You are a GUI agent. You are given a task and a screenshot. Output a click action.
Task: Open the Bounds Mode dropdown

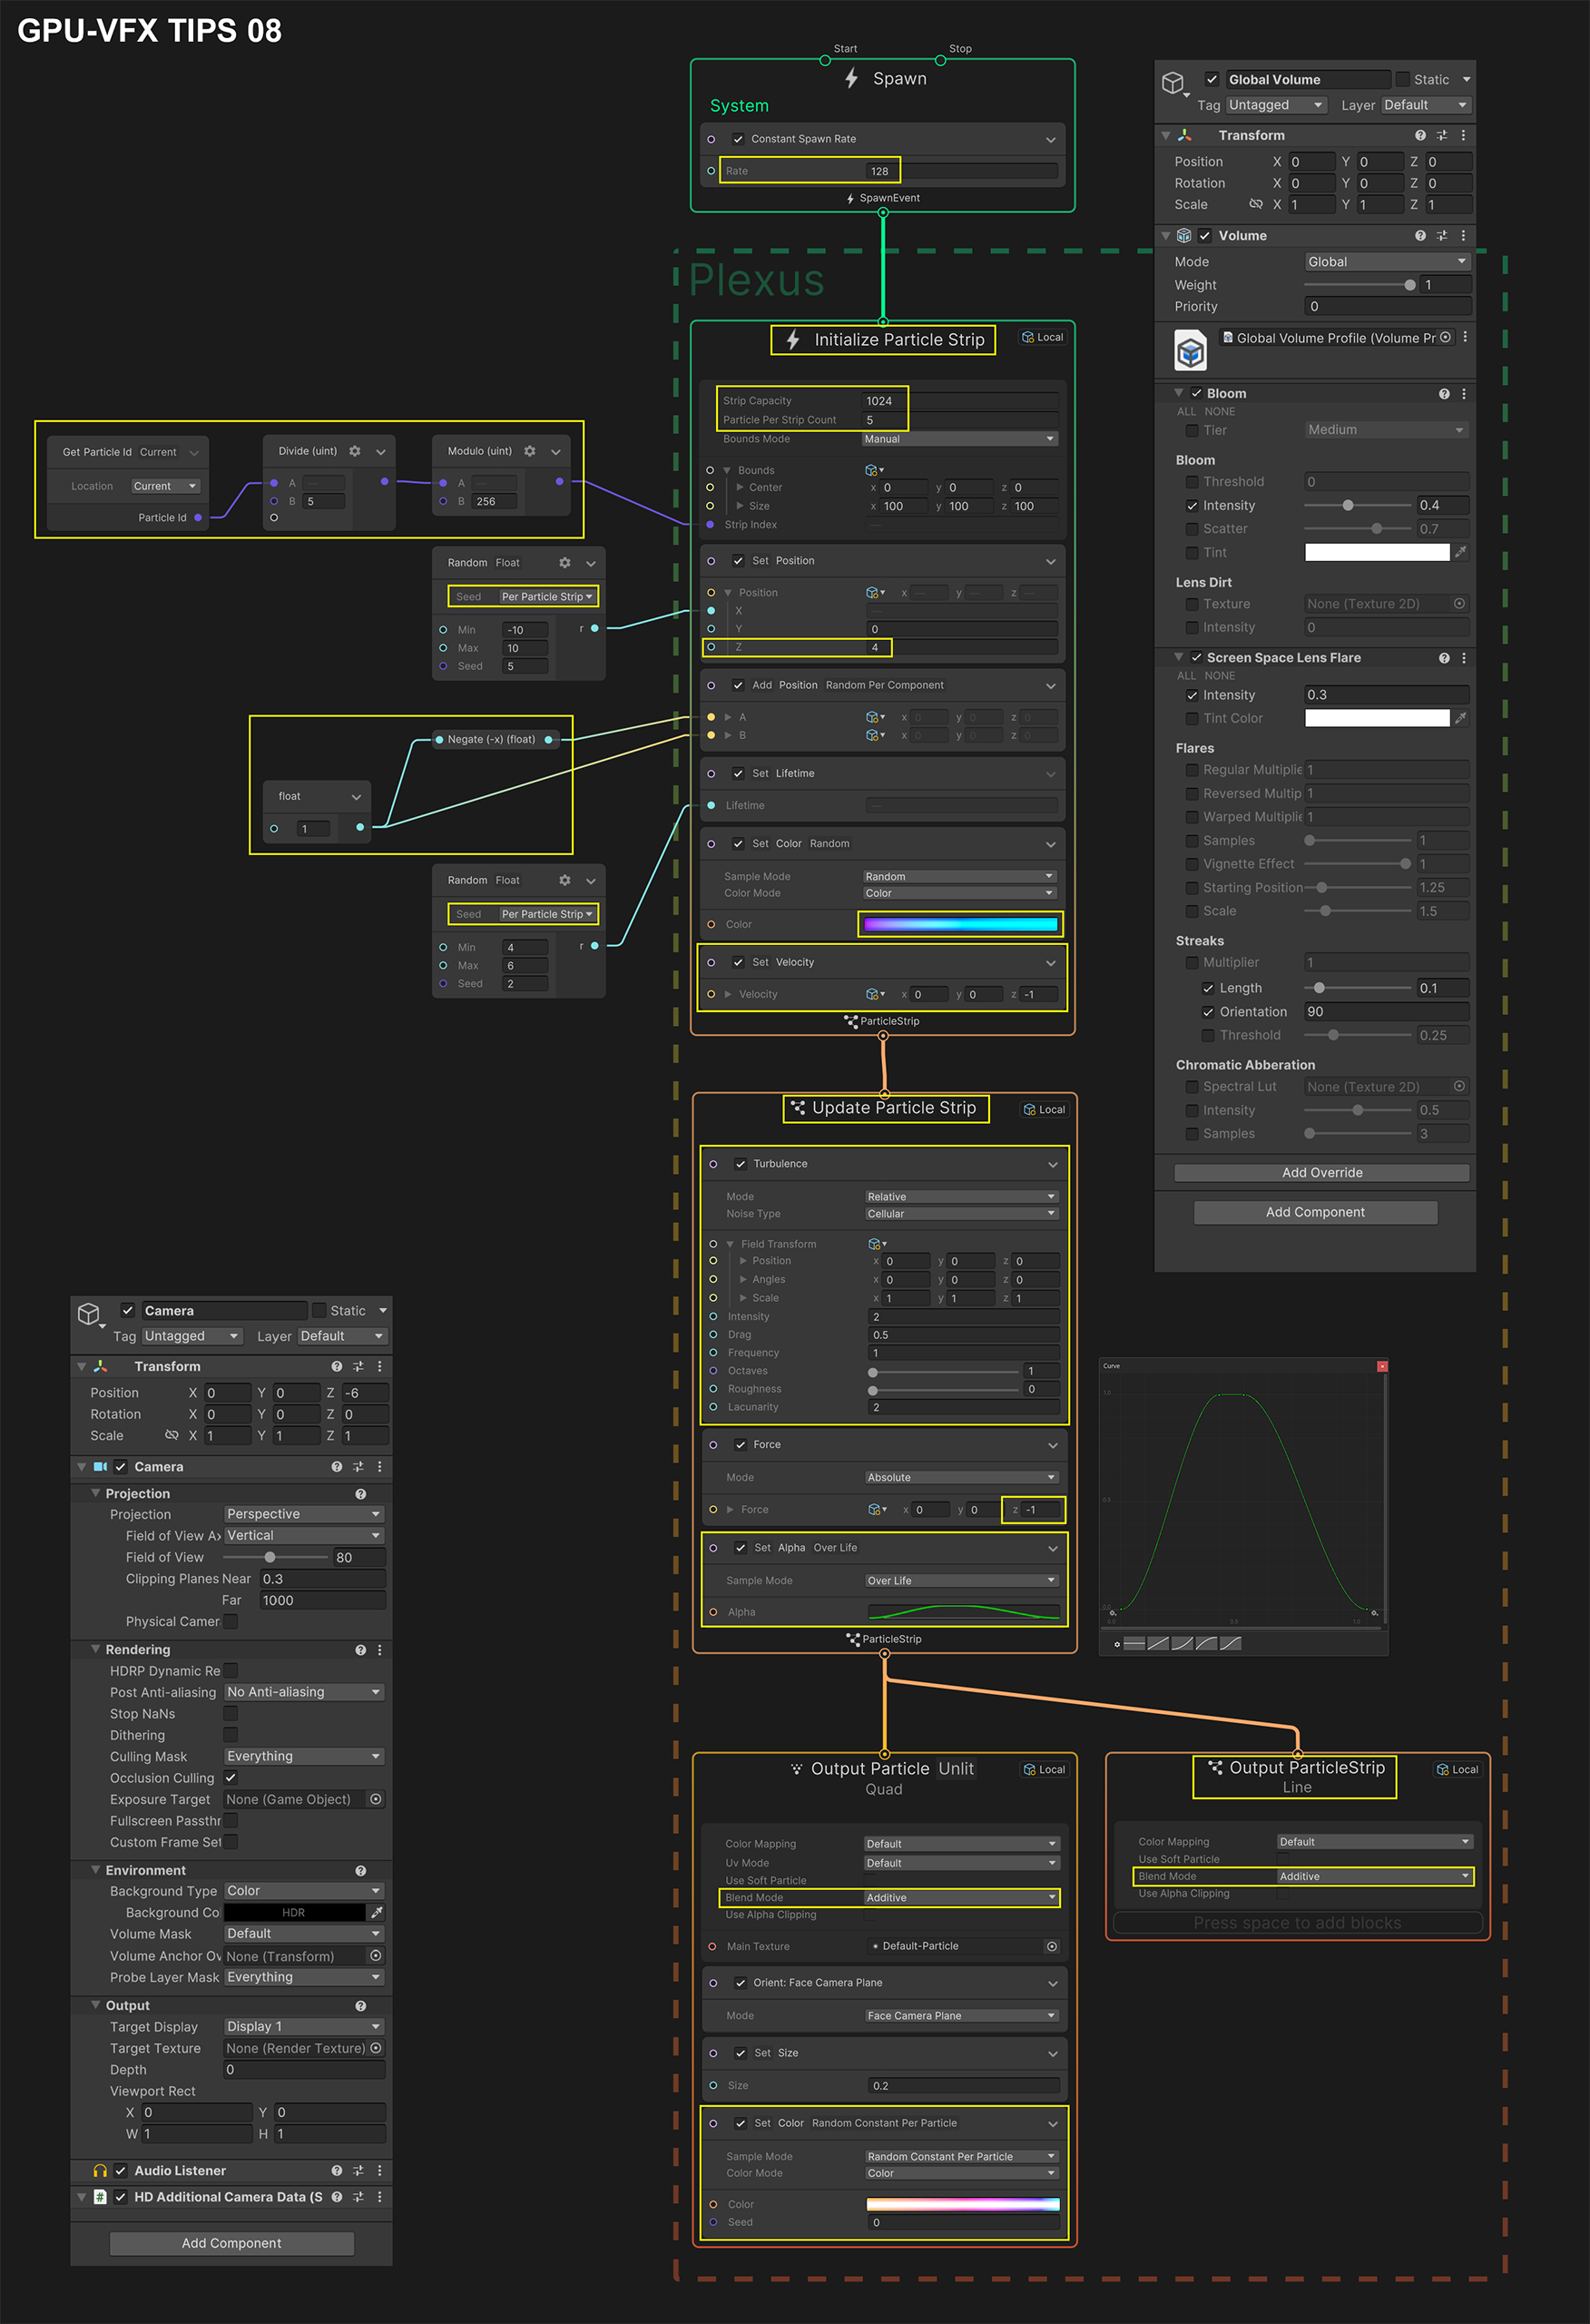tap(959, 439)
